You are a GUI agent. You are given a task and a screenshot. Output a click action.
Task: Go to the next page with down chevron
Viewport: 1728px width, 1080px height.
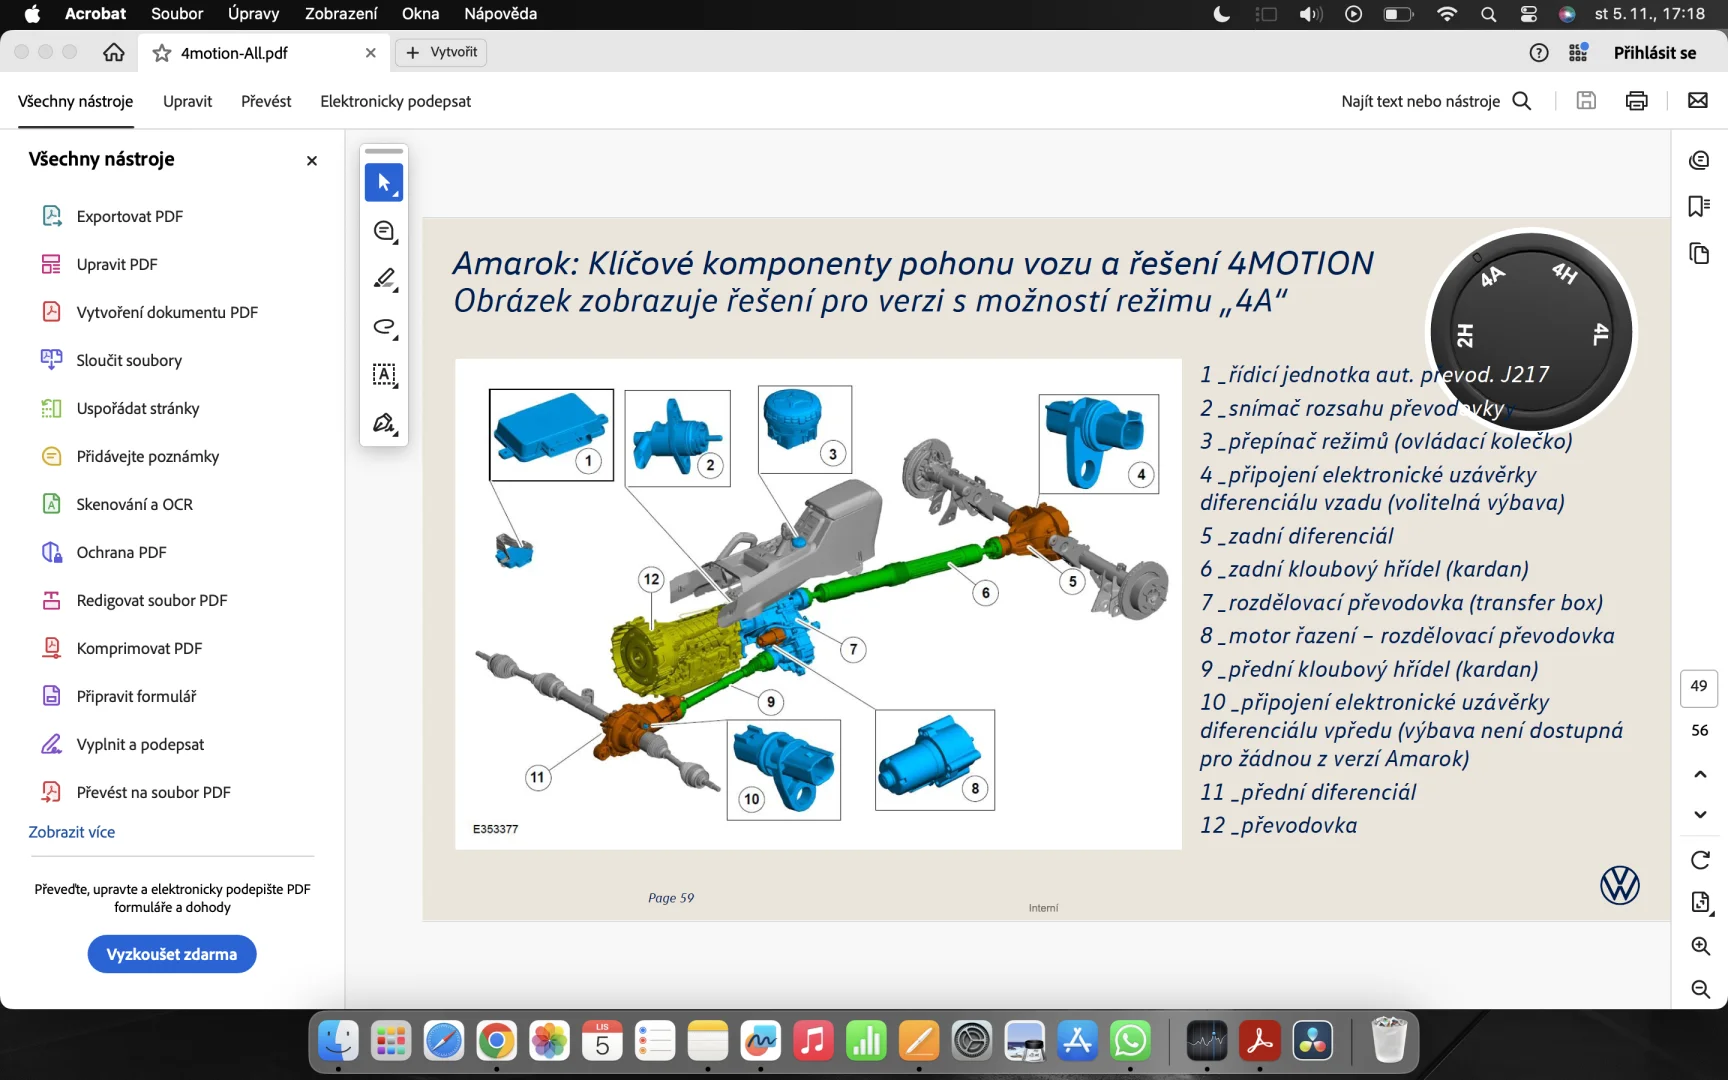[x=1700, y=814]
